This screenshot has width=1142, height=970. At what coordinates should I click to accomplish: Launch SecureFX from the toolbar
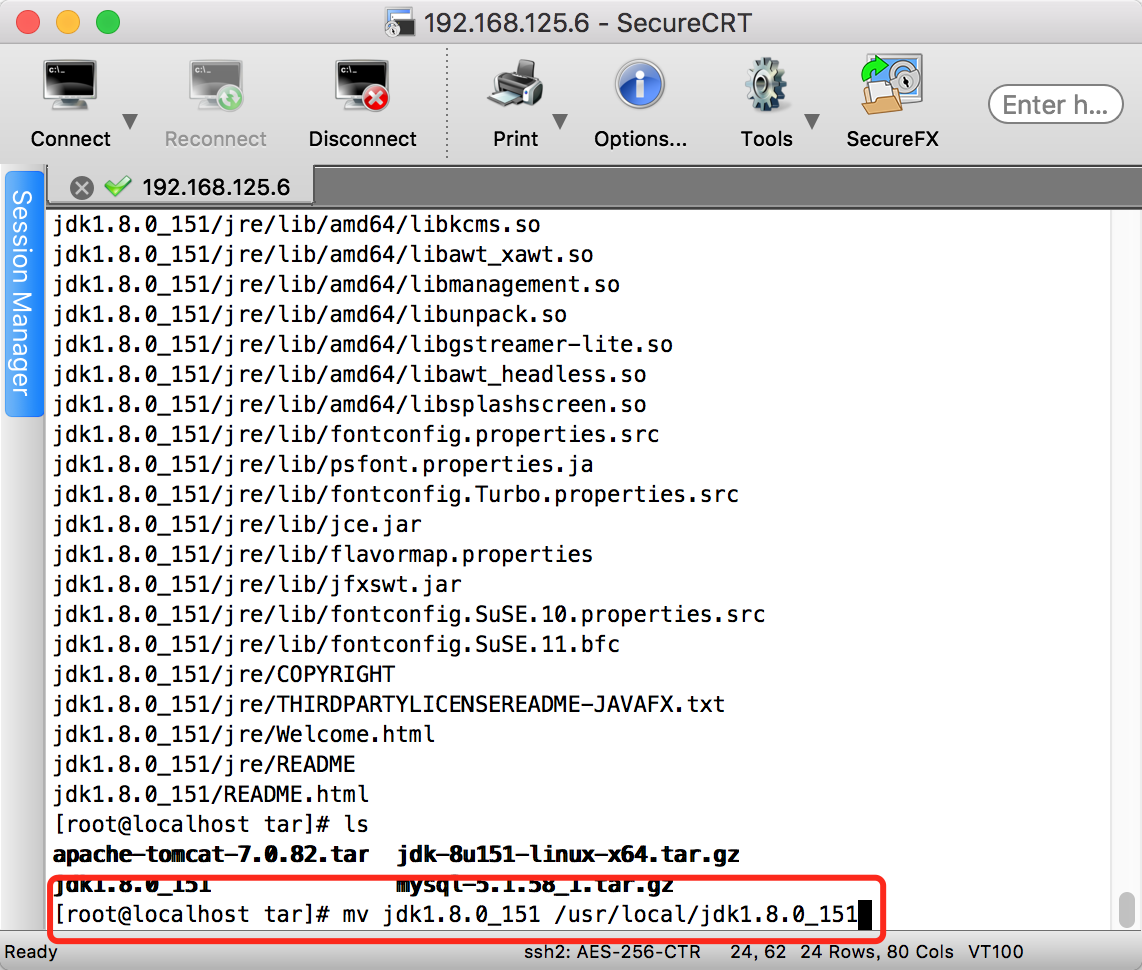[891, 84]
